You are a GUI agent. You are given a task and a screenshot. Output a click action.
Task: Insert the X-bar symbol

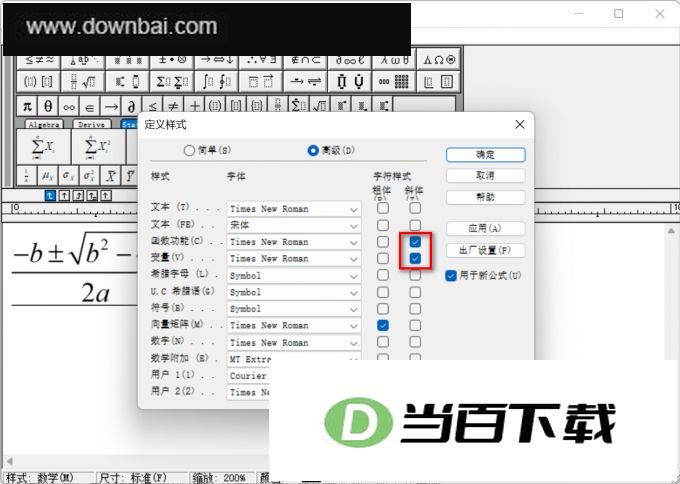click(110, 175)
